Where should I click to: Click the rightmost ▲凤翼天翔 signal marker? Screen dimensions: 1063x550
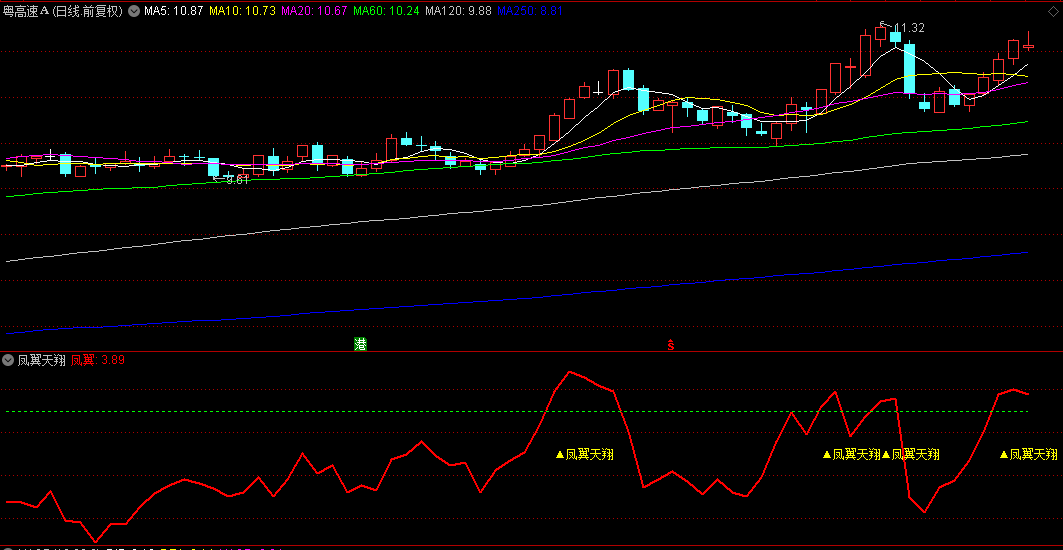(1028, 454)
